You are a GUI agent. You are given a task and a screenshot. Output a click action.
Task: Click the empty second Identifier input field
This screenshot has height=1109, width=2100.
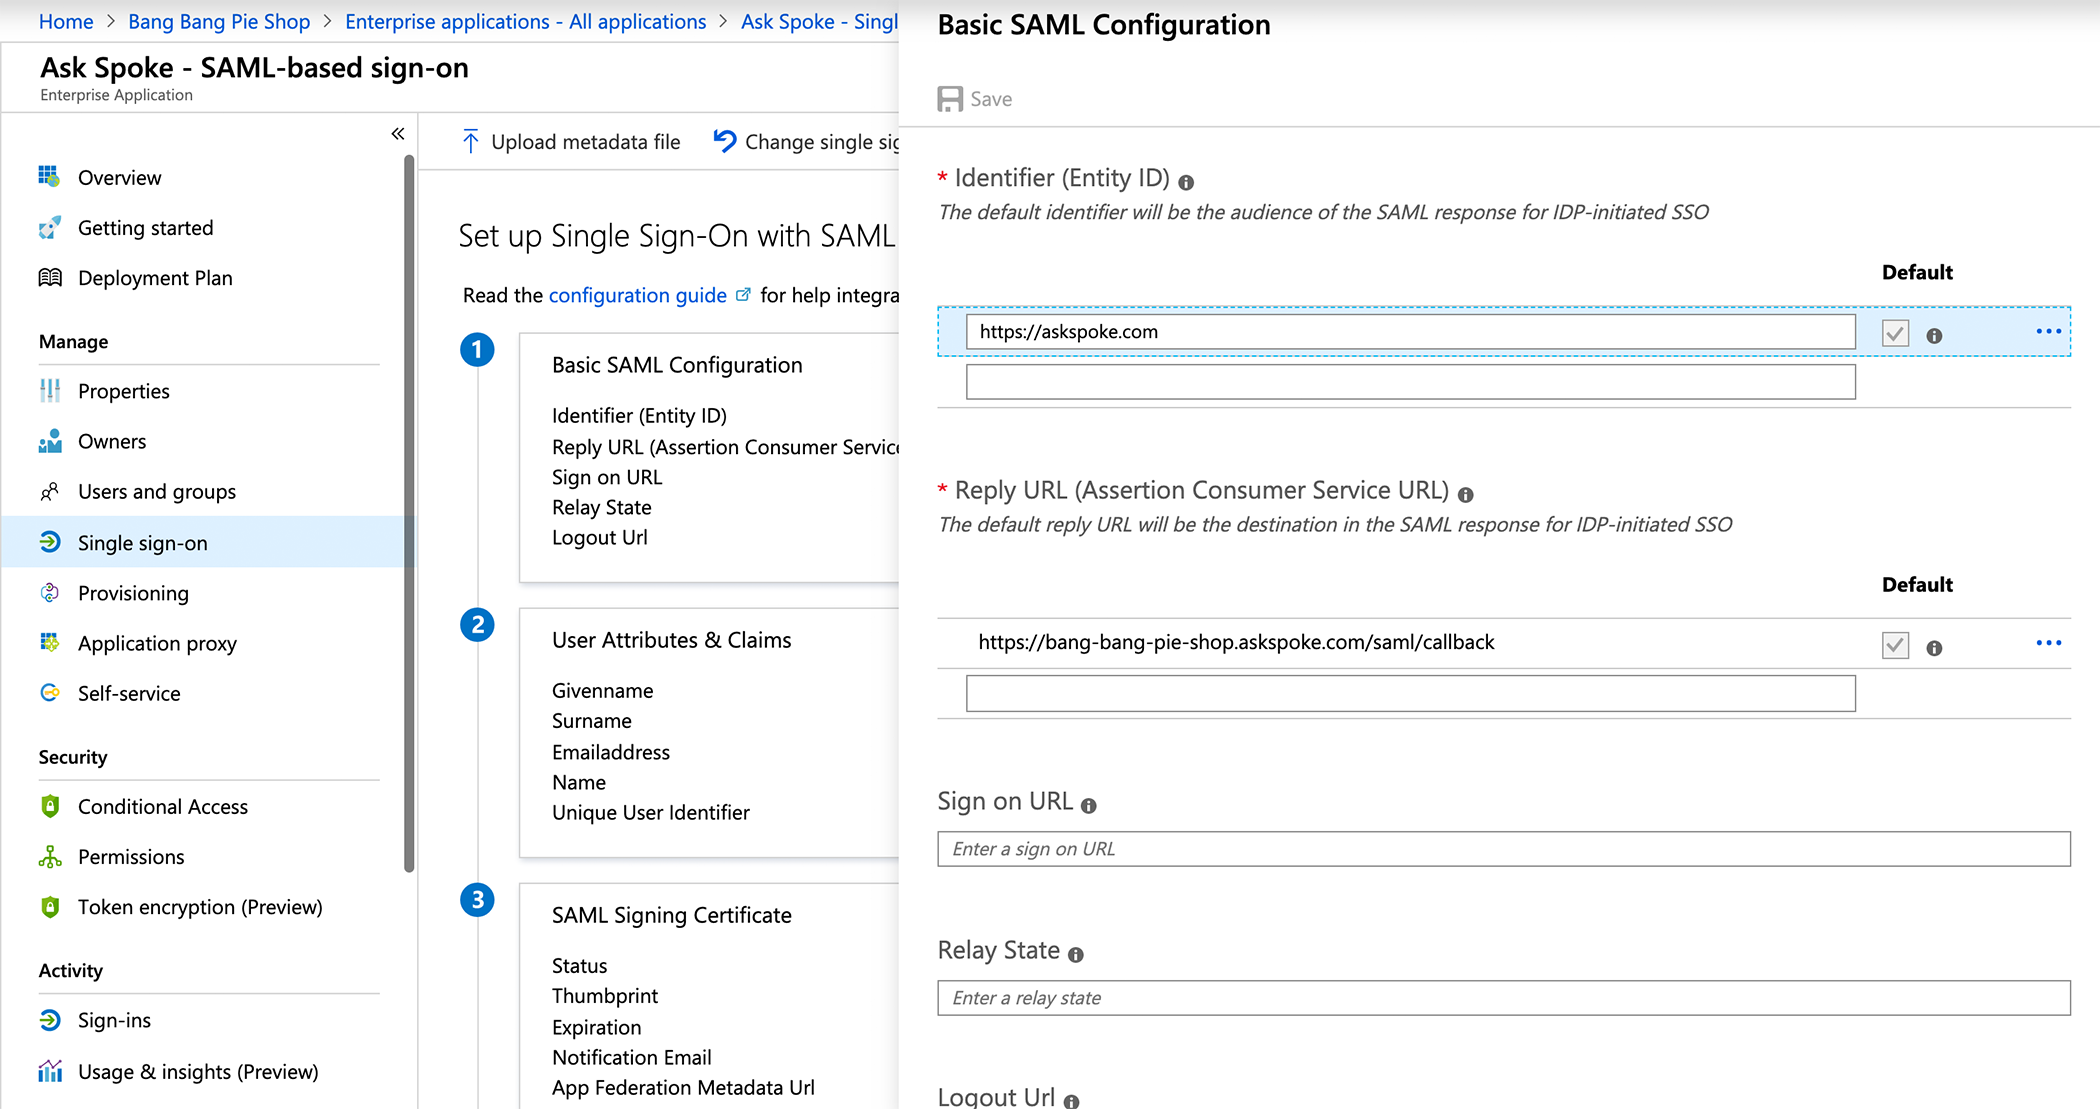(1411, 382)
